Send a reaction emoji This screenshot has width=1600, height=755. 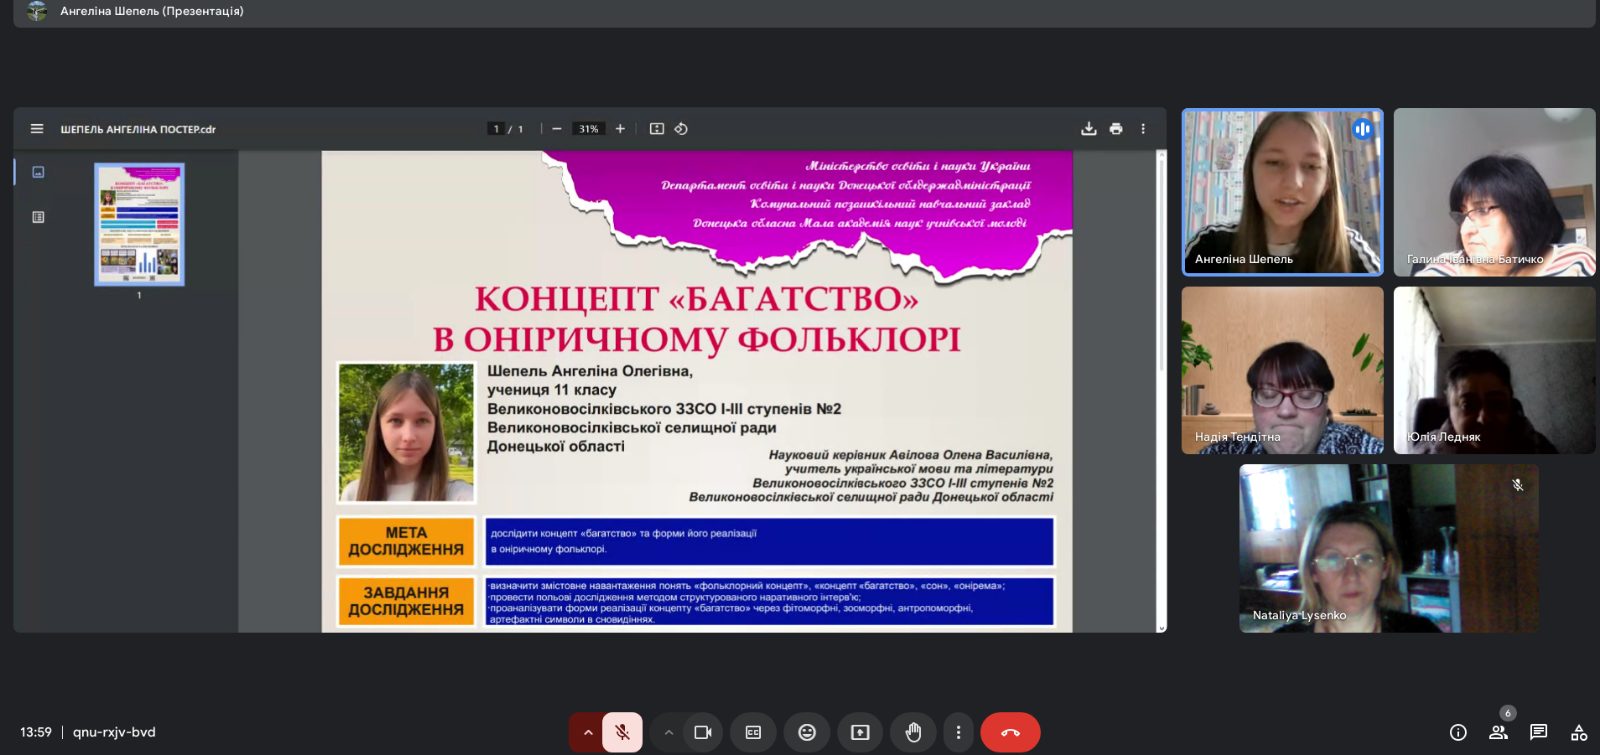807,732
